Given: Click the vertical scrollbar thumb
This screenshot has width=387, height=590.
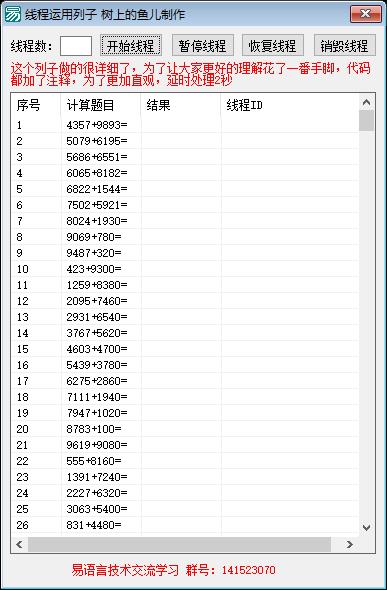Looking at the screenshot, I should [x=366, y=120].
